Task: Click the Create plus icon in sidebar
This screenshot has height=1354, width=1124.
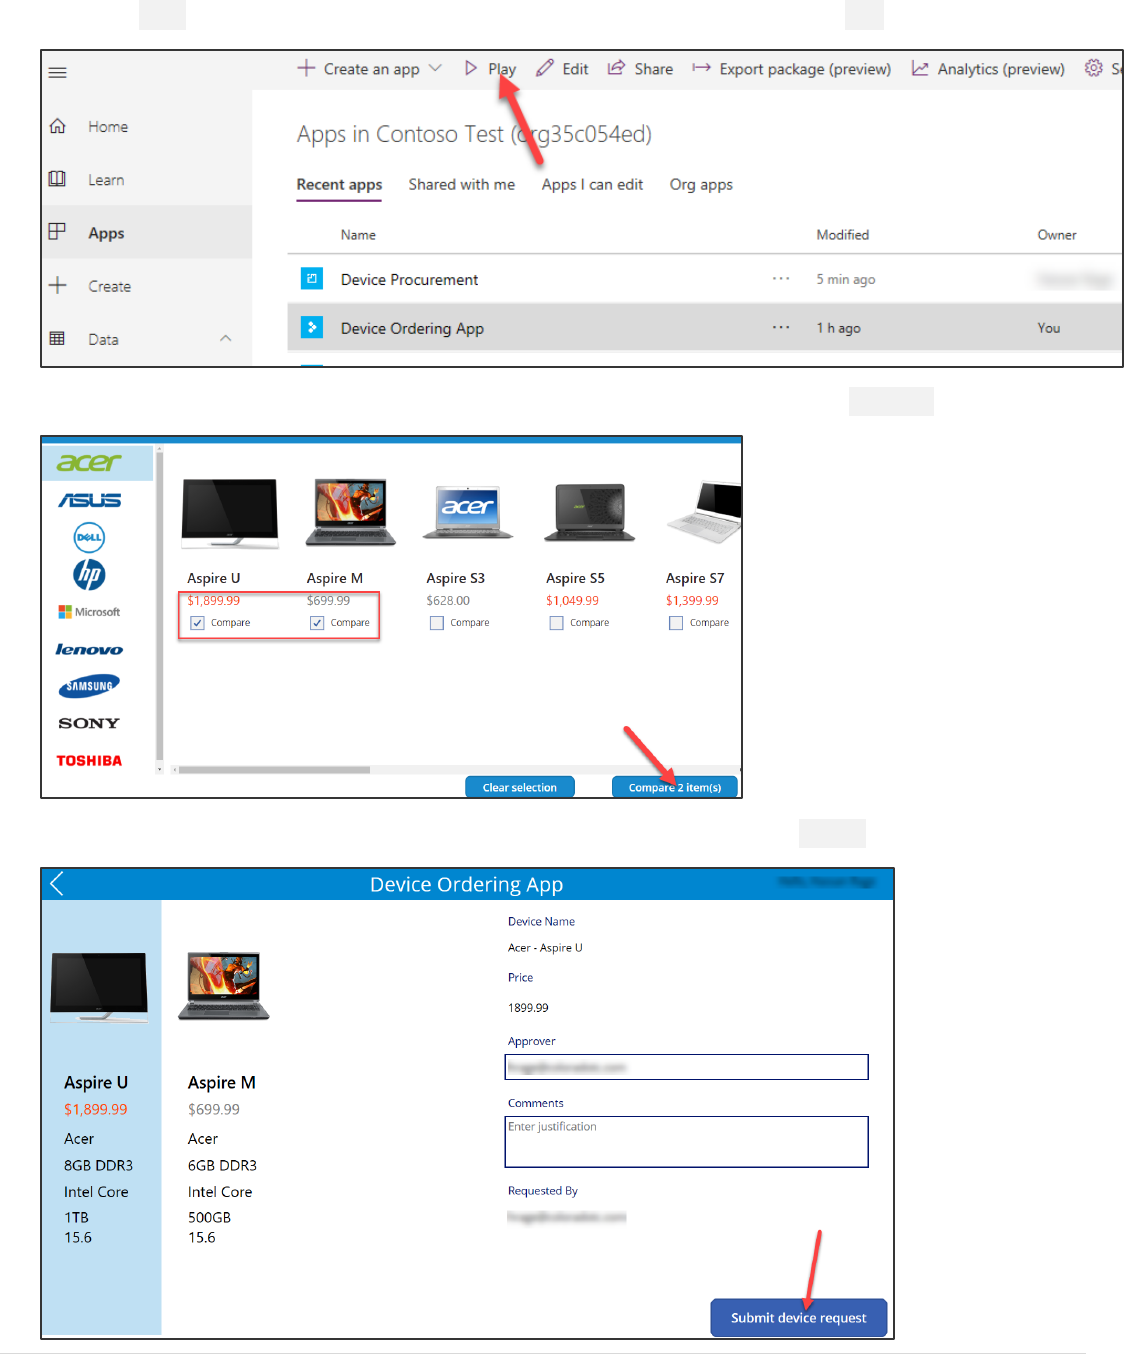Action: 58,285
